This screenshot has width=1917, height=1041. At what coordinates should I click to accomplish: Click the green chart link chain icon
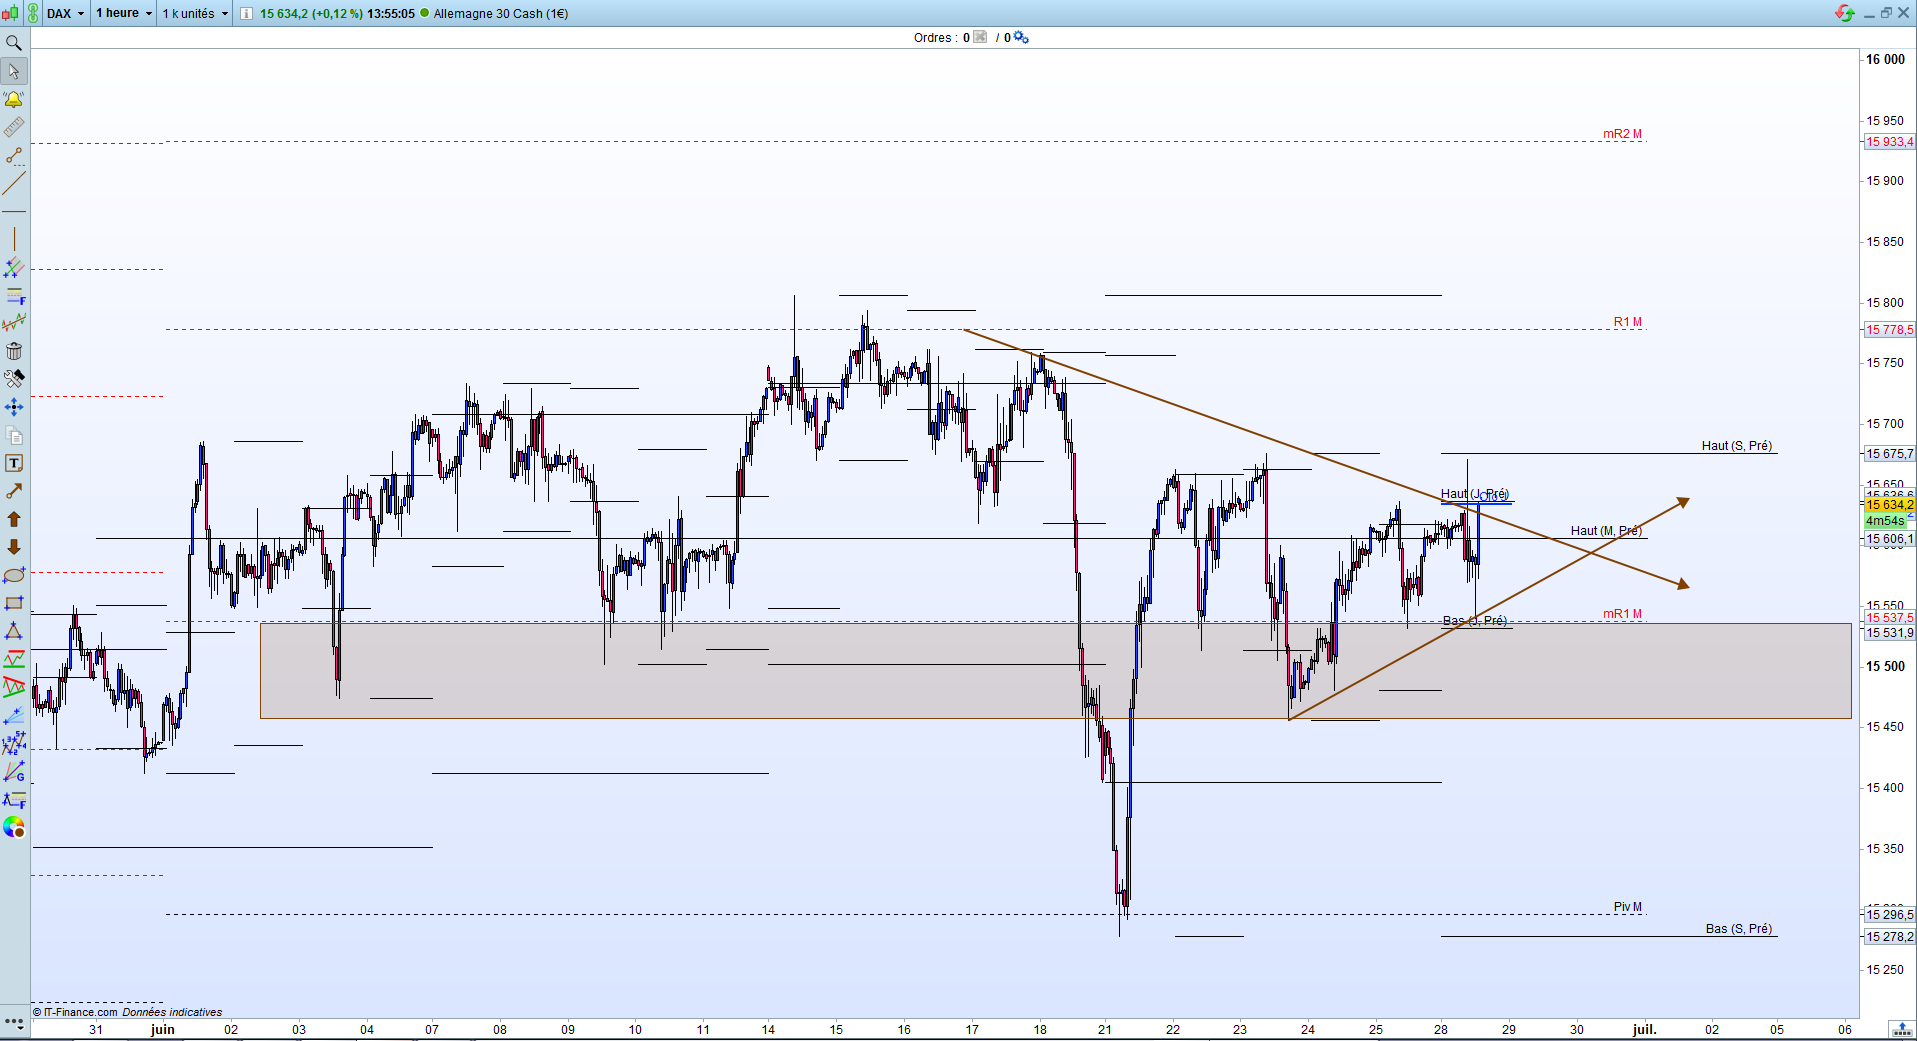coord(33,13)
